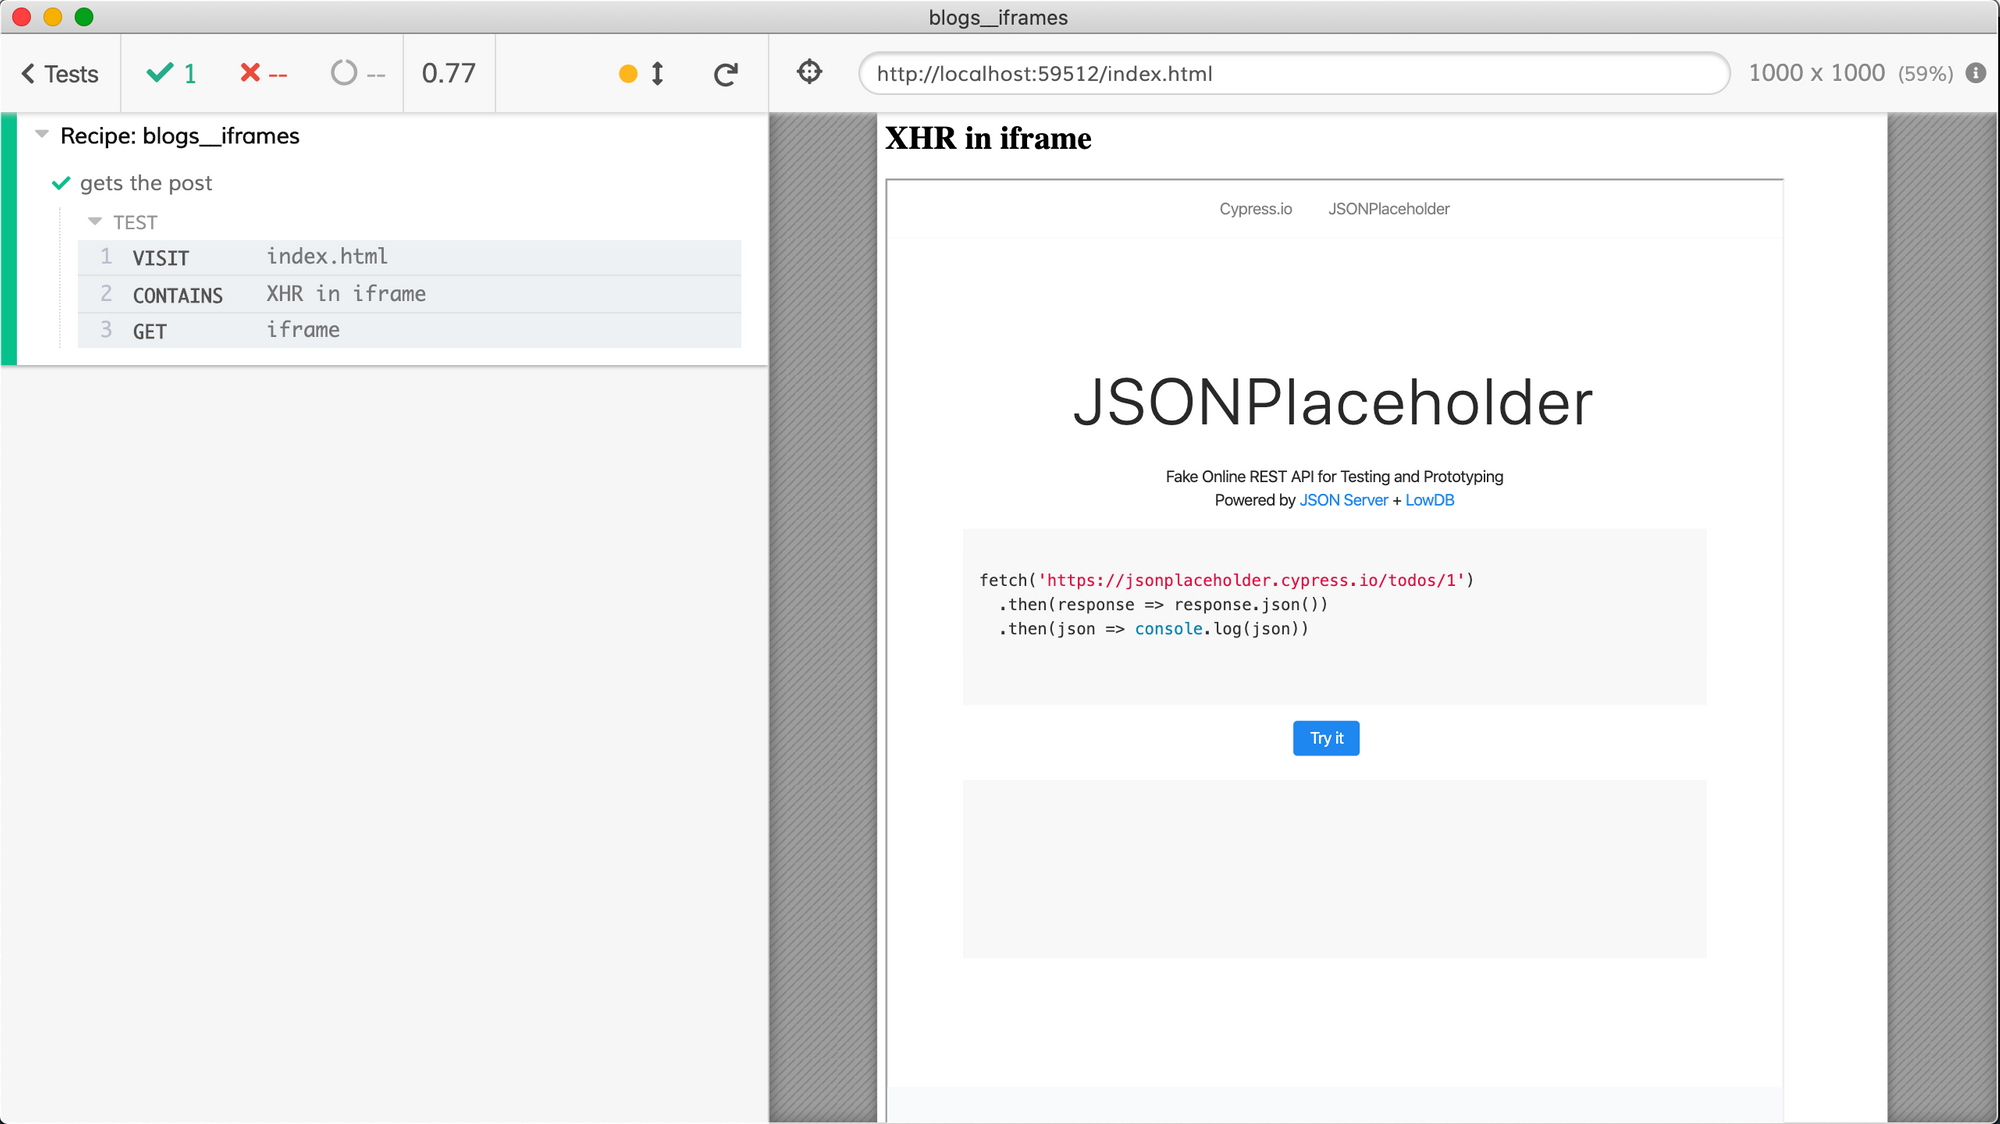
Task: Open the JSON Server link
Action: click(x=1343, y=500)
